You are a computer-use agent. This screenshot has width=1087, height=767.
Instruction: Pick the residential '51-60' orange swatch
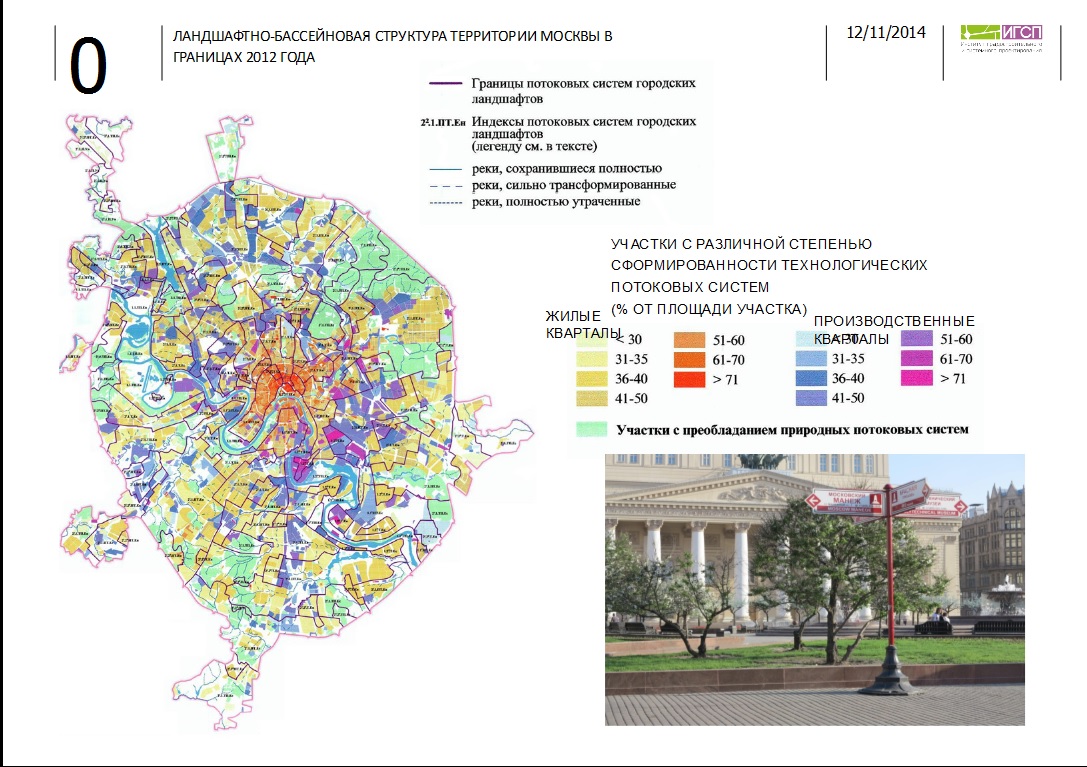click(x=689, y=340)
